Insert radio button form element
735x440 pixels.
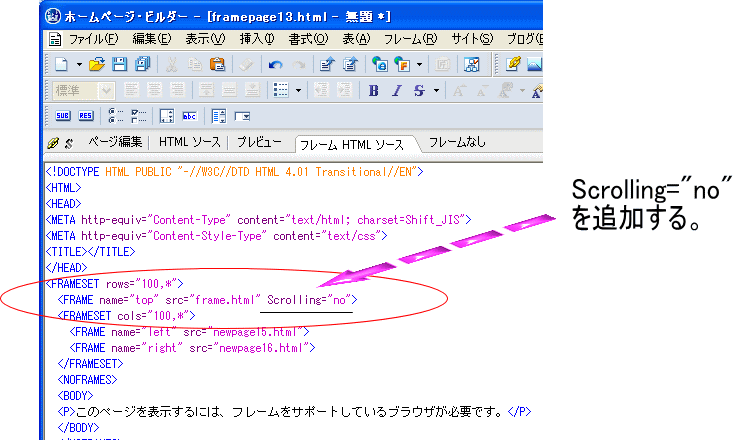pos(115,115)
